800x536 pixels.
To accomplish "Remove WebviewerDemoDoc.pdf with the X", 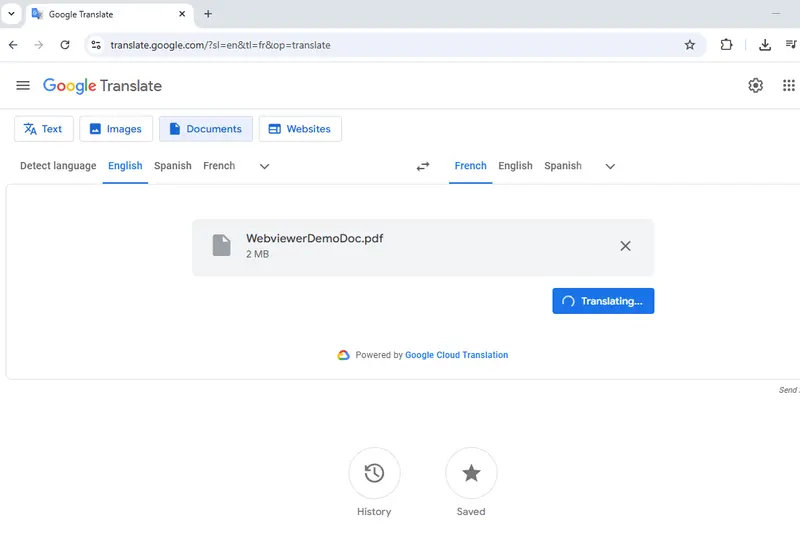I will 626,246.
